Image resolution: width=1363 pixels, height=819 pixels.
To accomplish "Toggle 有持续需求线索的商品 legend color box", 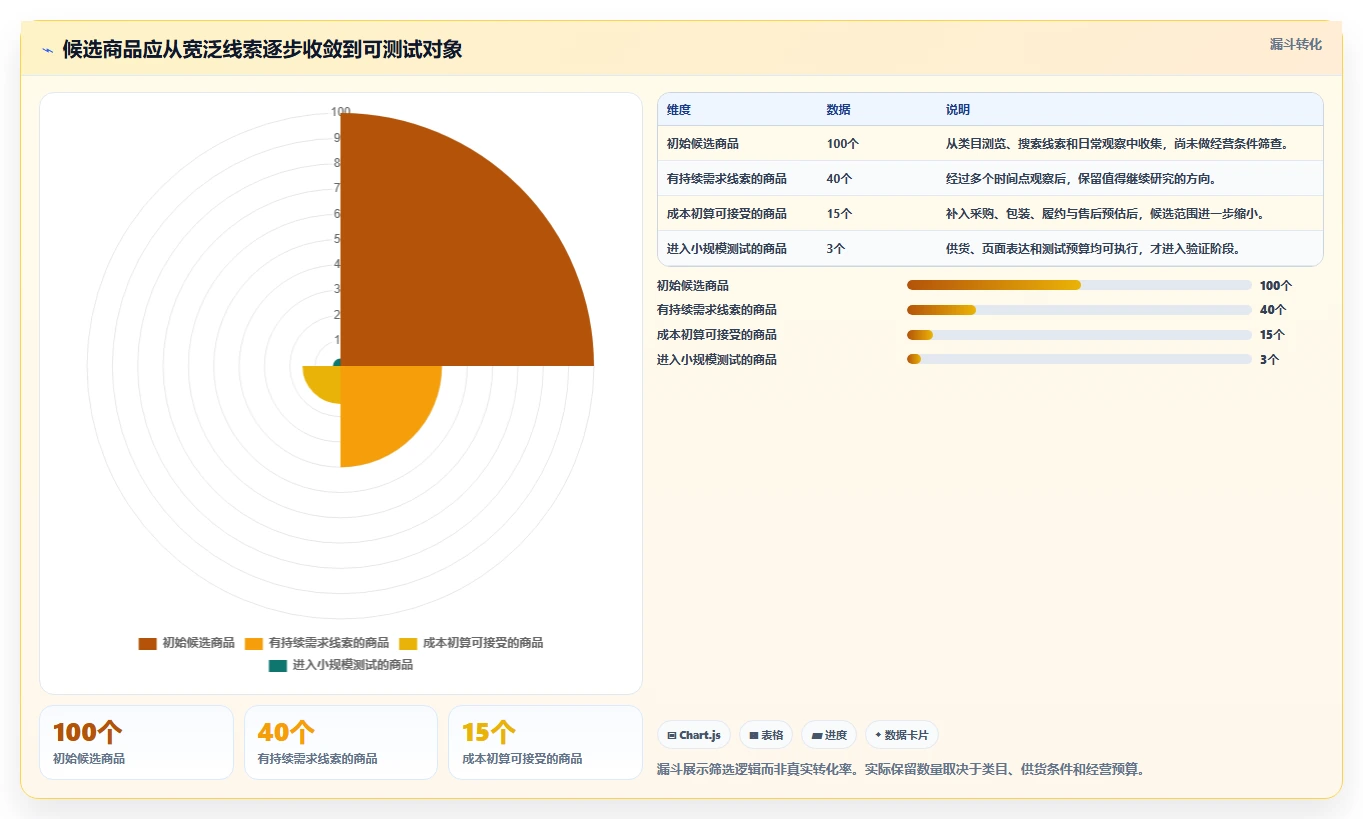I will tap(254, 643).
